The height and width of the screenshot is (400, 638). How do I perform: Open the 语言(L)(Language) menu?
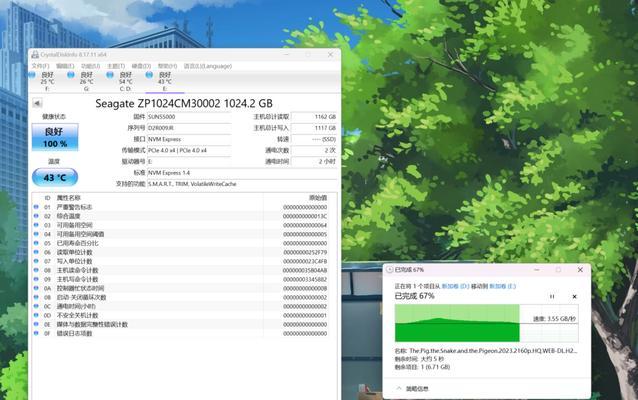click(x=208, y=66)
